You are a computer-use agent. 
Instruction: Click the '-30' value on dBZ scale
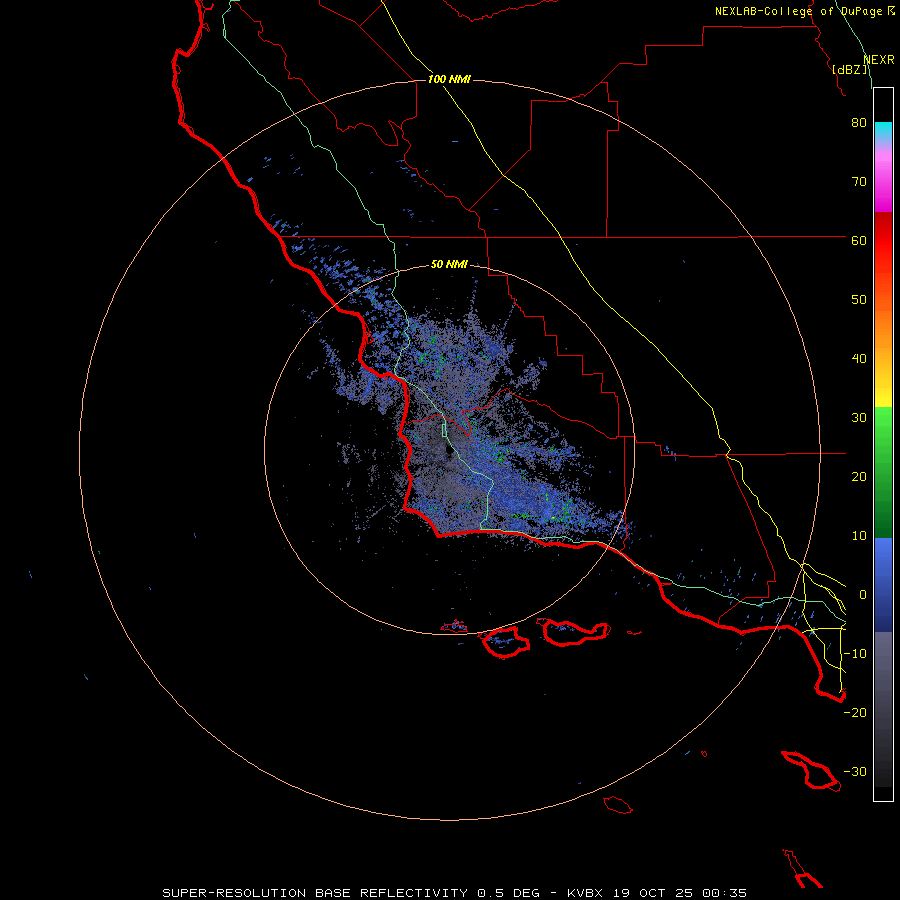pyautogui.click(x=855, y=772)
